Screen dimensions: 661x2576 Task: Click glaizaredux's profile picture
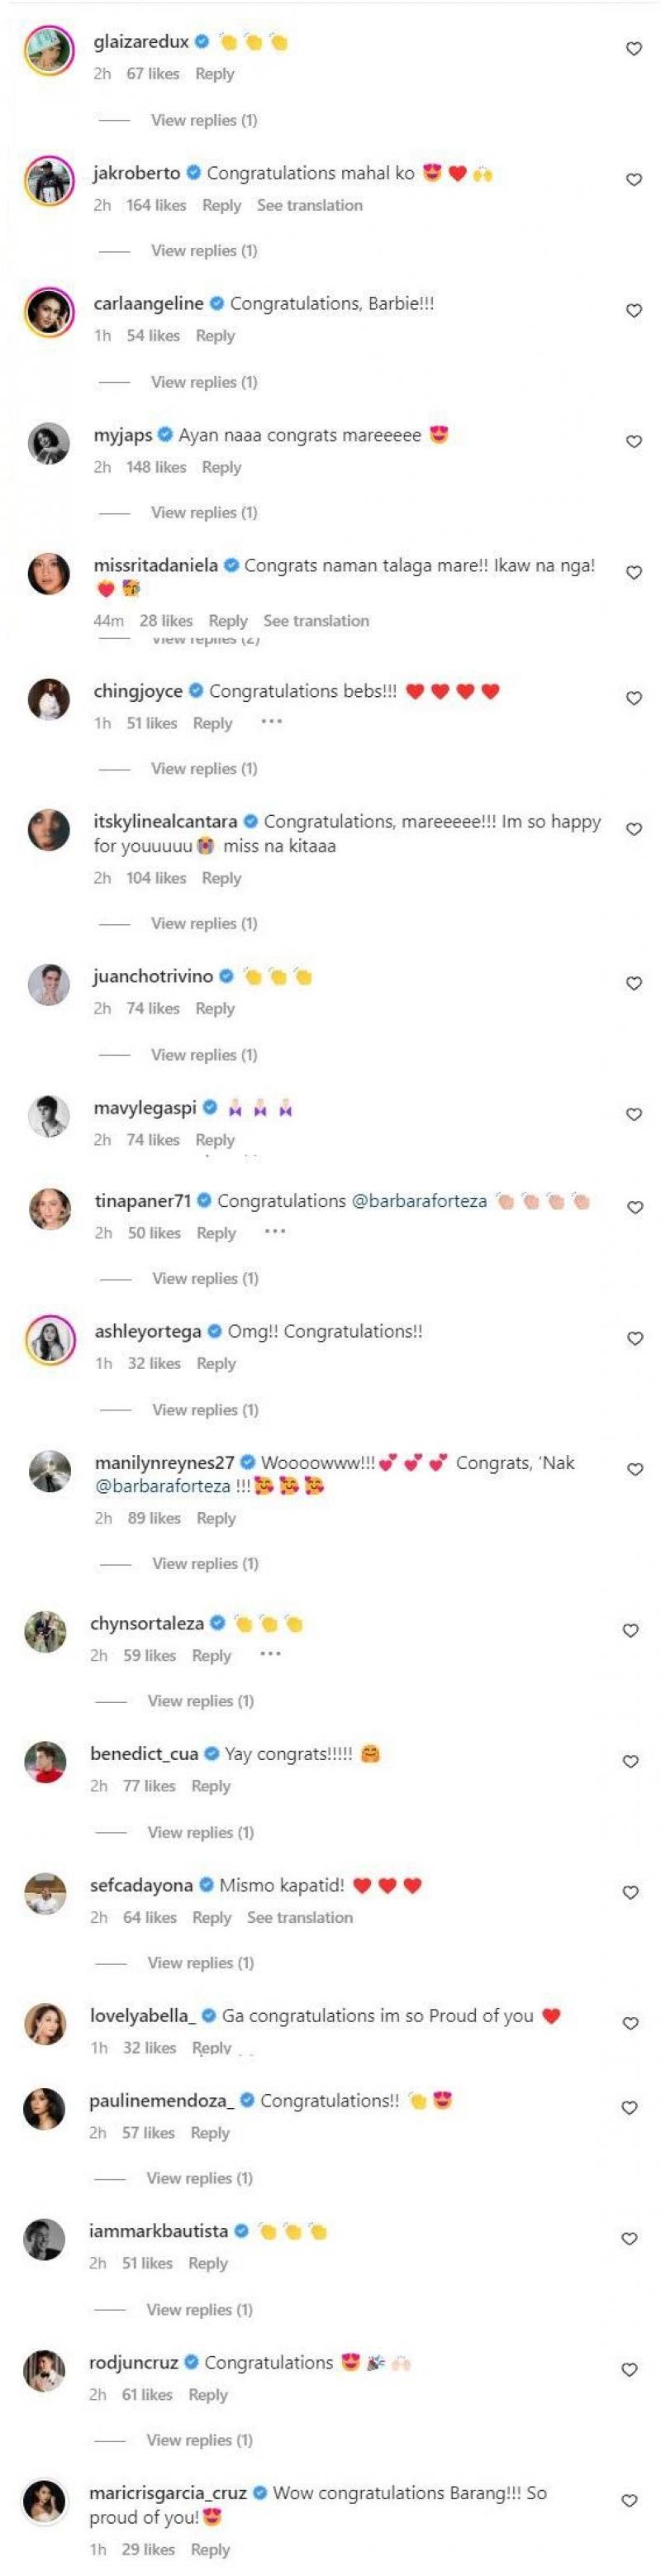click(x=49, y=50)
